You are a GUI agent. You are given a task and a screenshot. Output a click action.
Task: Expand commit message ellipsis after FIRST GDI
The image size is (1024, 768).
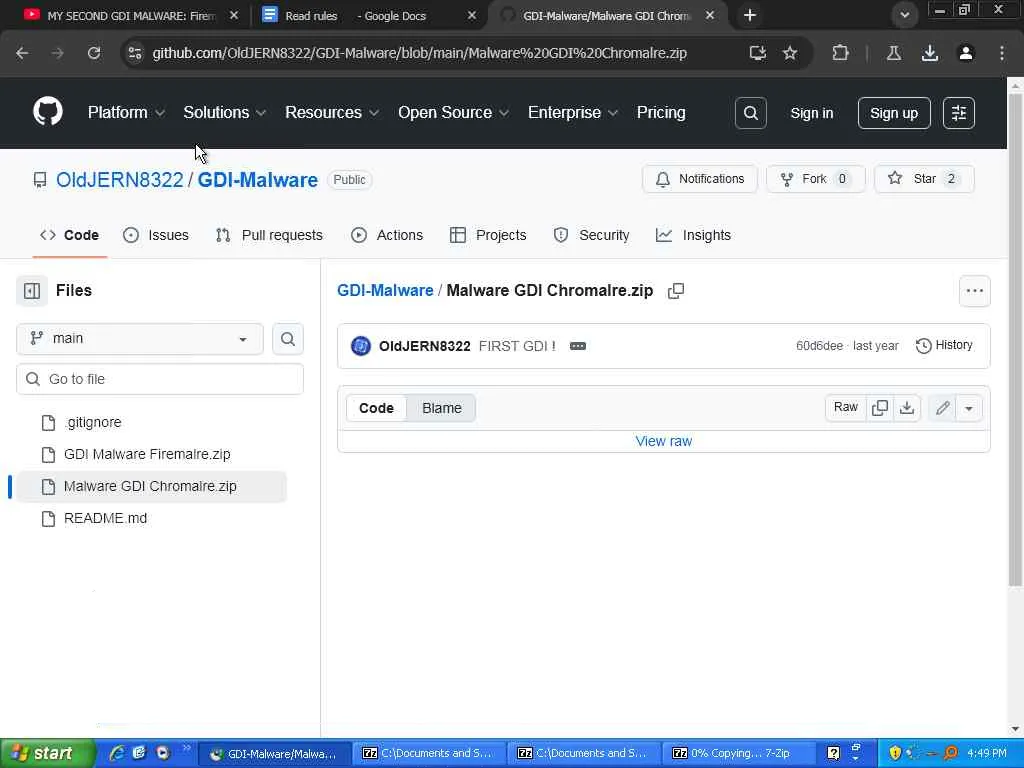(x=577, y=346)
